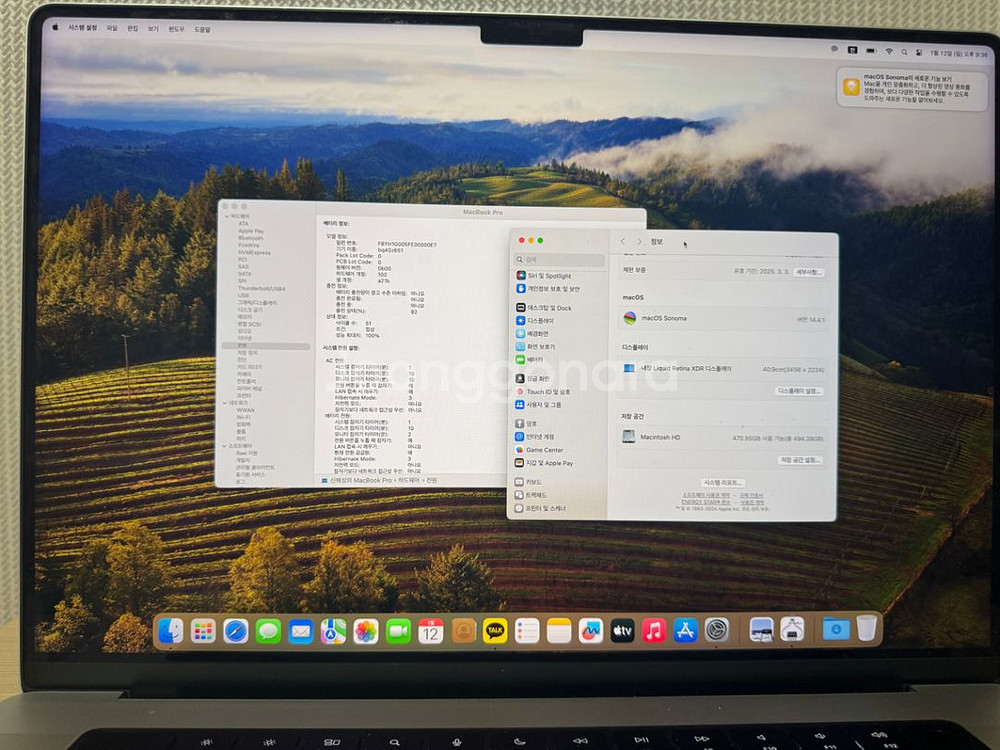Select Bluetooth in the System Report sidebar
The height and width of the screenshot is (750, 1000).
pos(250,238)
